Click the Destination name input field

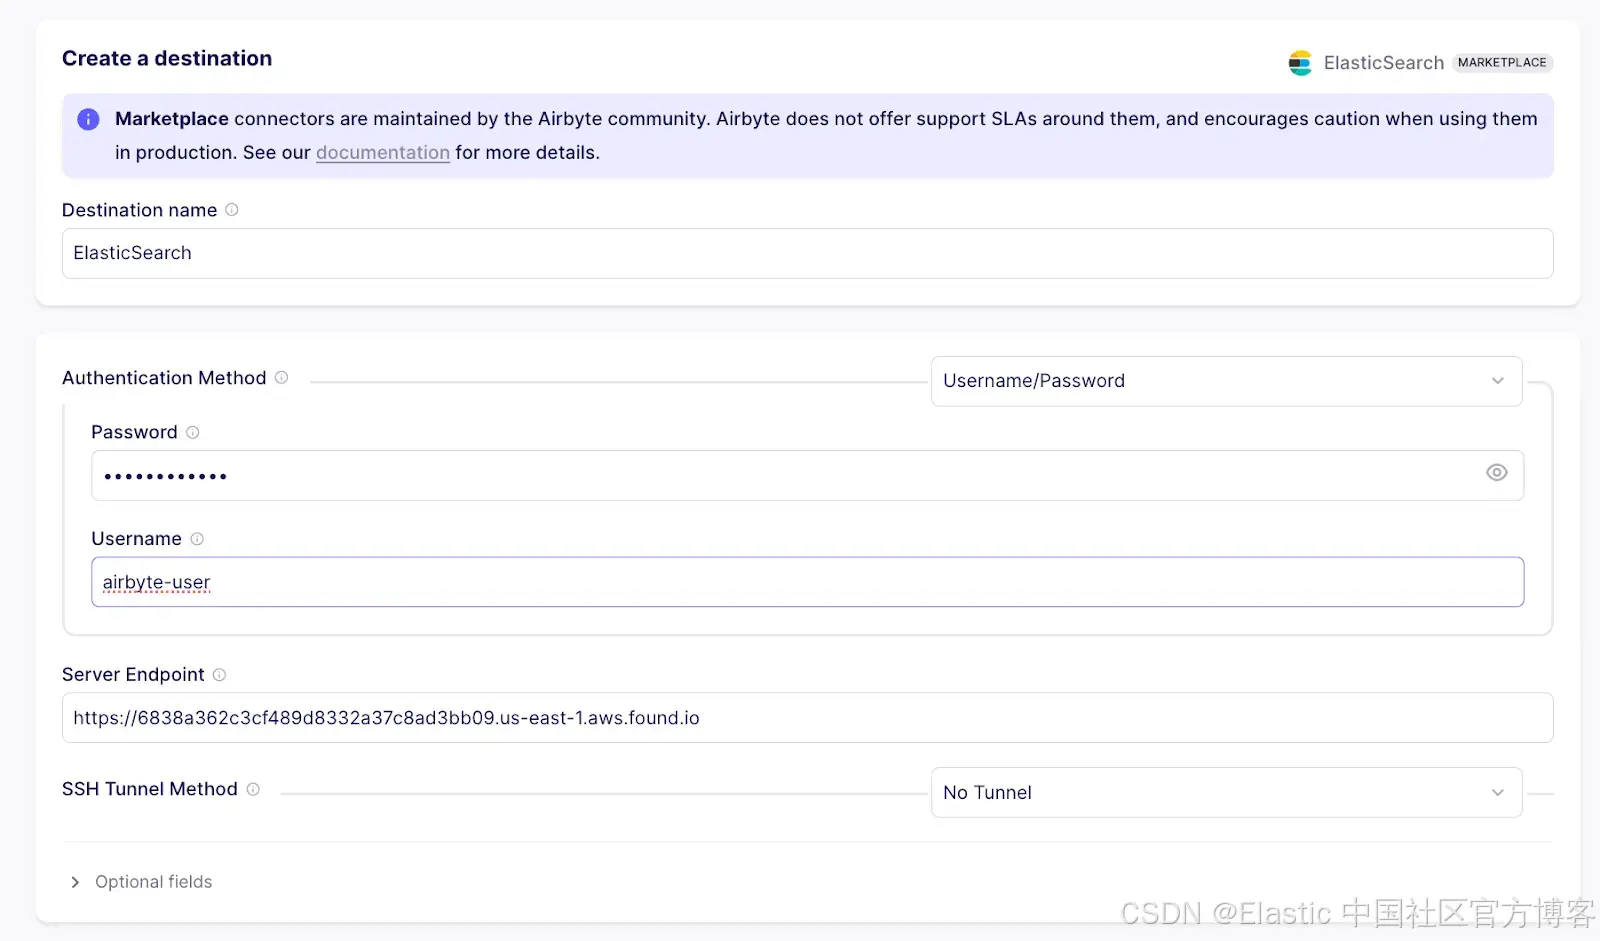(806, 254)
